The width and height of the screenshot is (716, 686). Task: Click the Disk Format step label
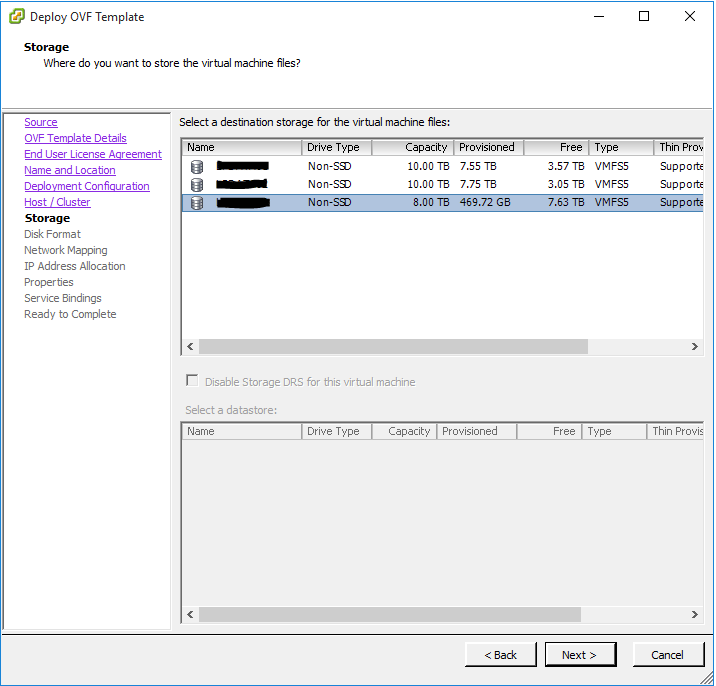point(52,234)
